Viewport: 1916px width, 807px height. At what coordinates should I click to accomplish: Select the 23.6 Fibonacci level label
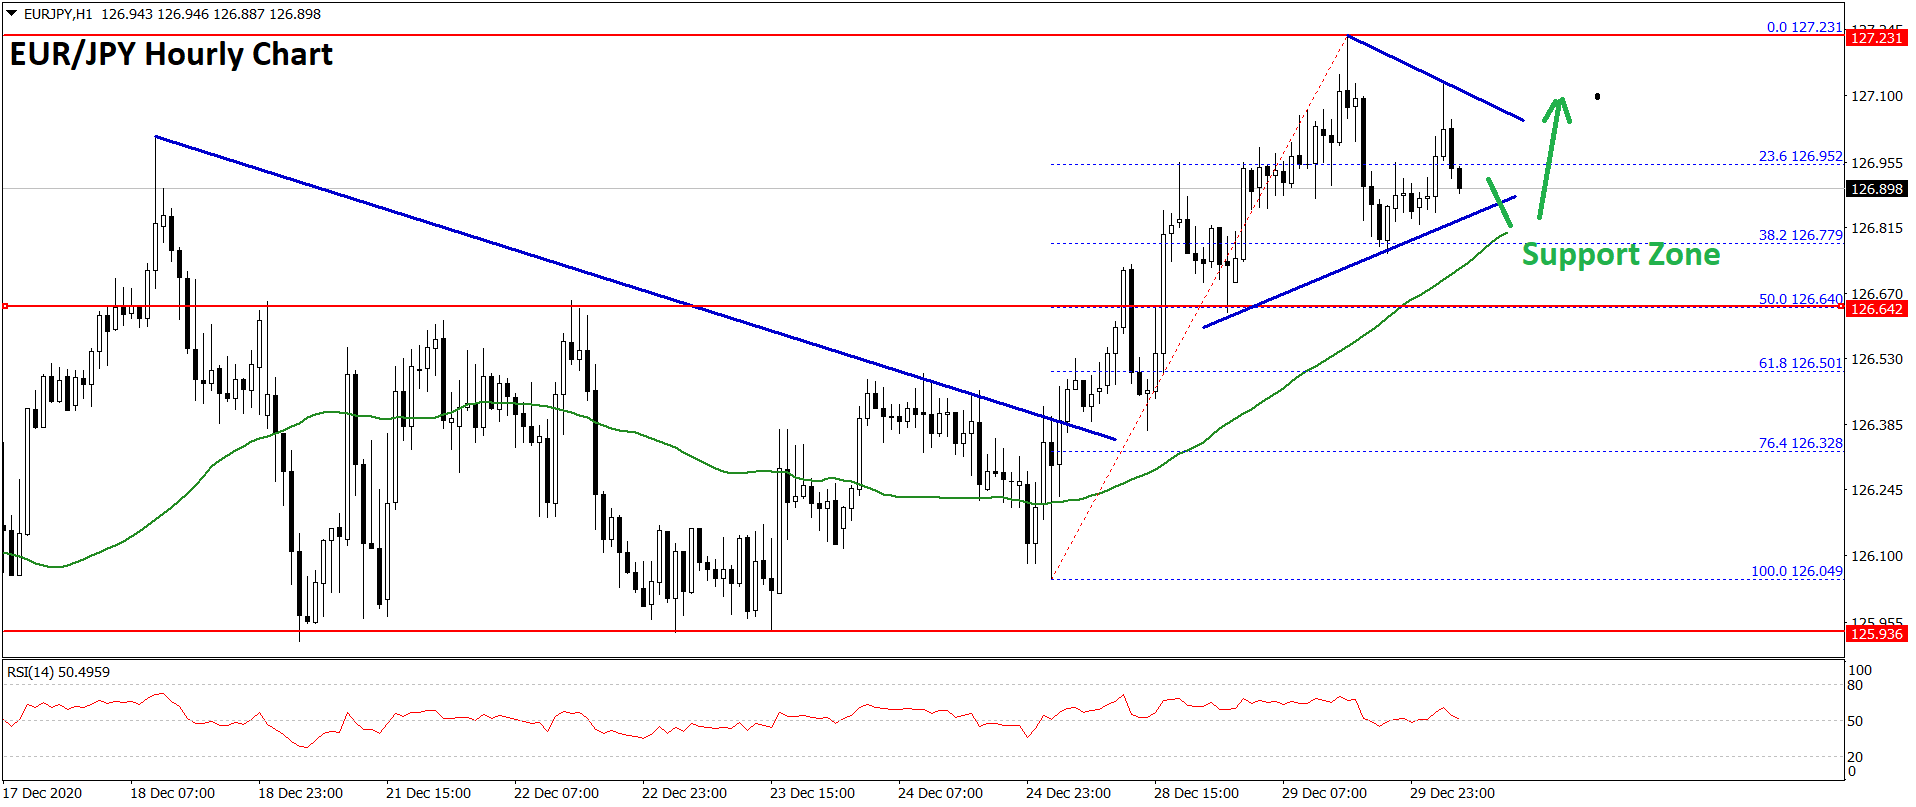(x=1799, y=156)
